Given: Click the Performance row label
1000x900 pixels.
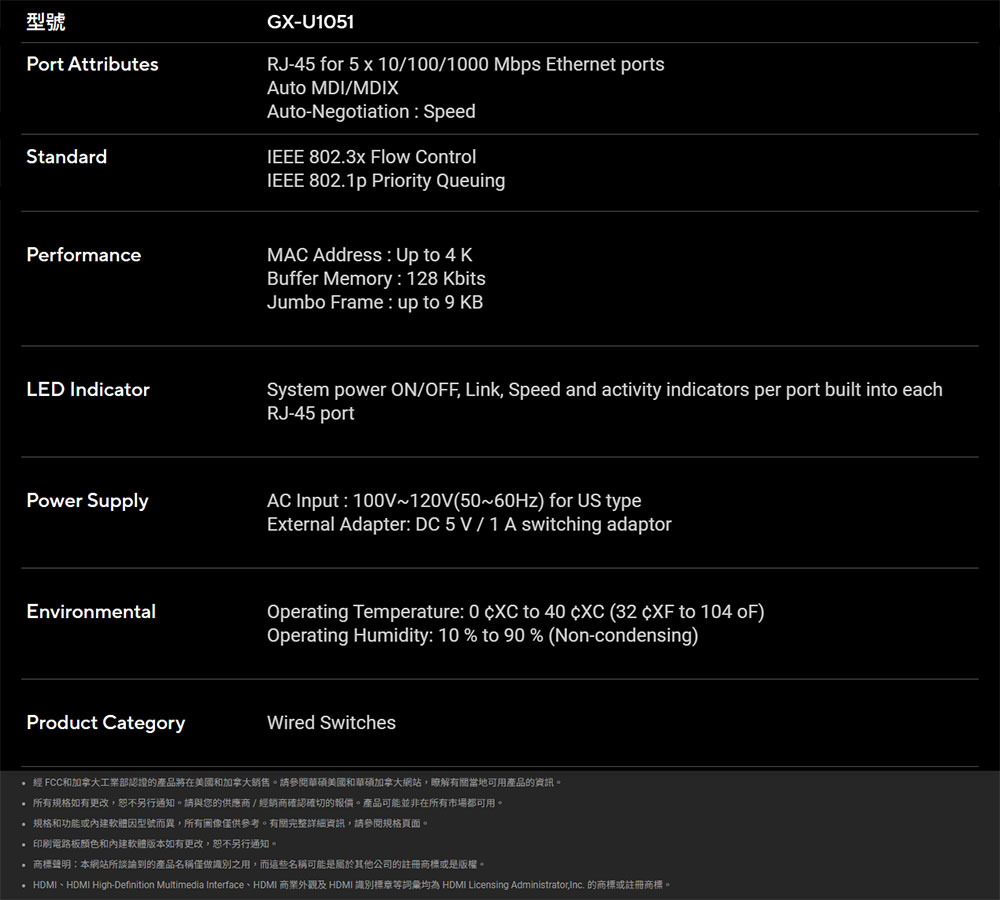Looking at the screenshot, I should pyautogui.click(x=83, y=255).
